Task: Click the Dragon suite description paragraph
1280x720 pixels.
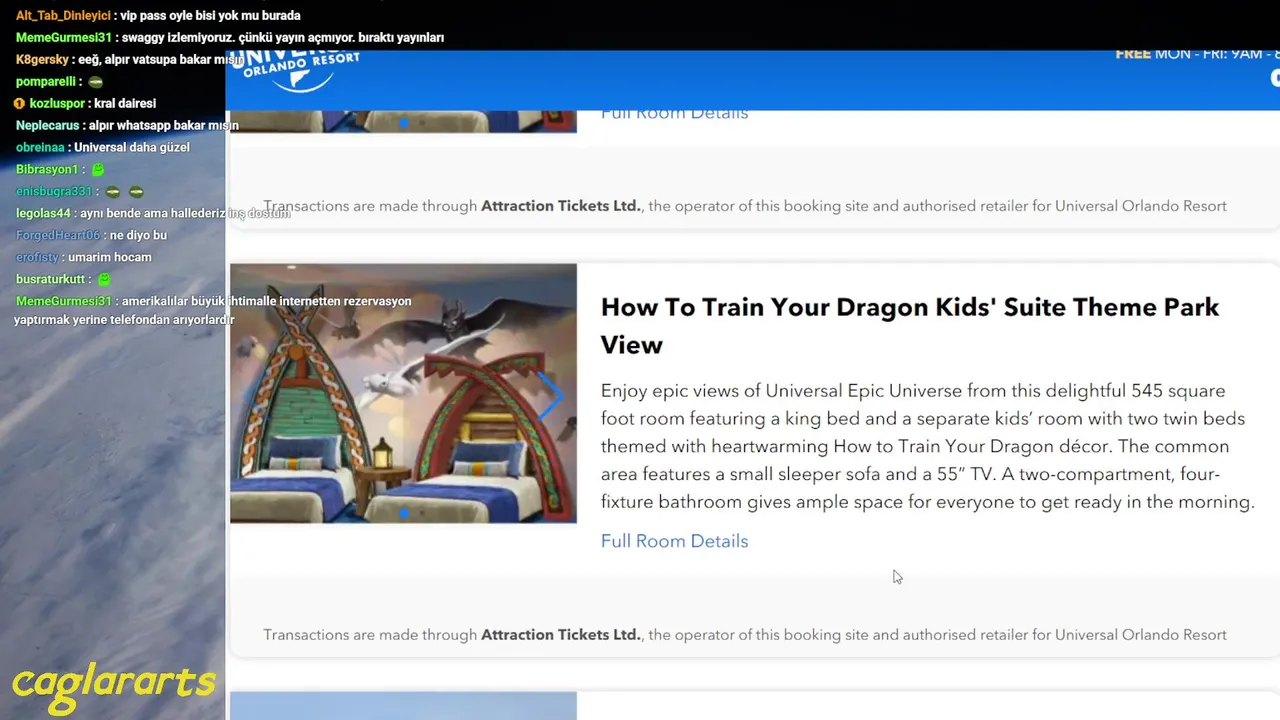Action: click(927, 446)
